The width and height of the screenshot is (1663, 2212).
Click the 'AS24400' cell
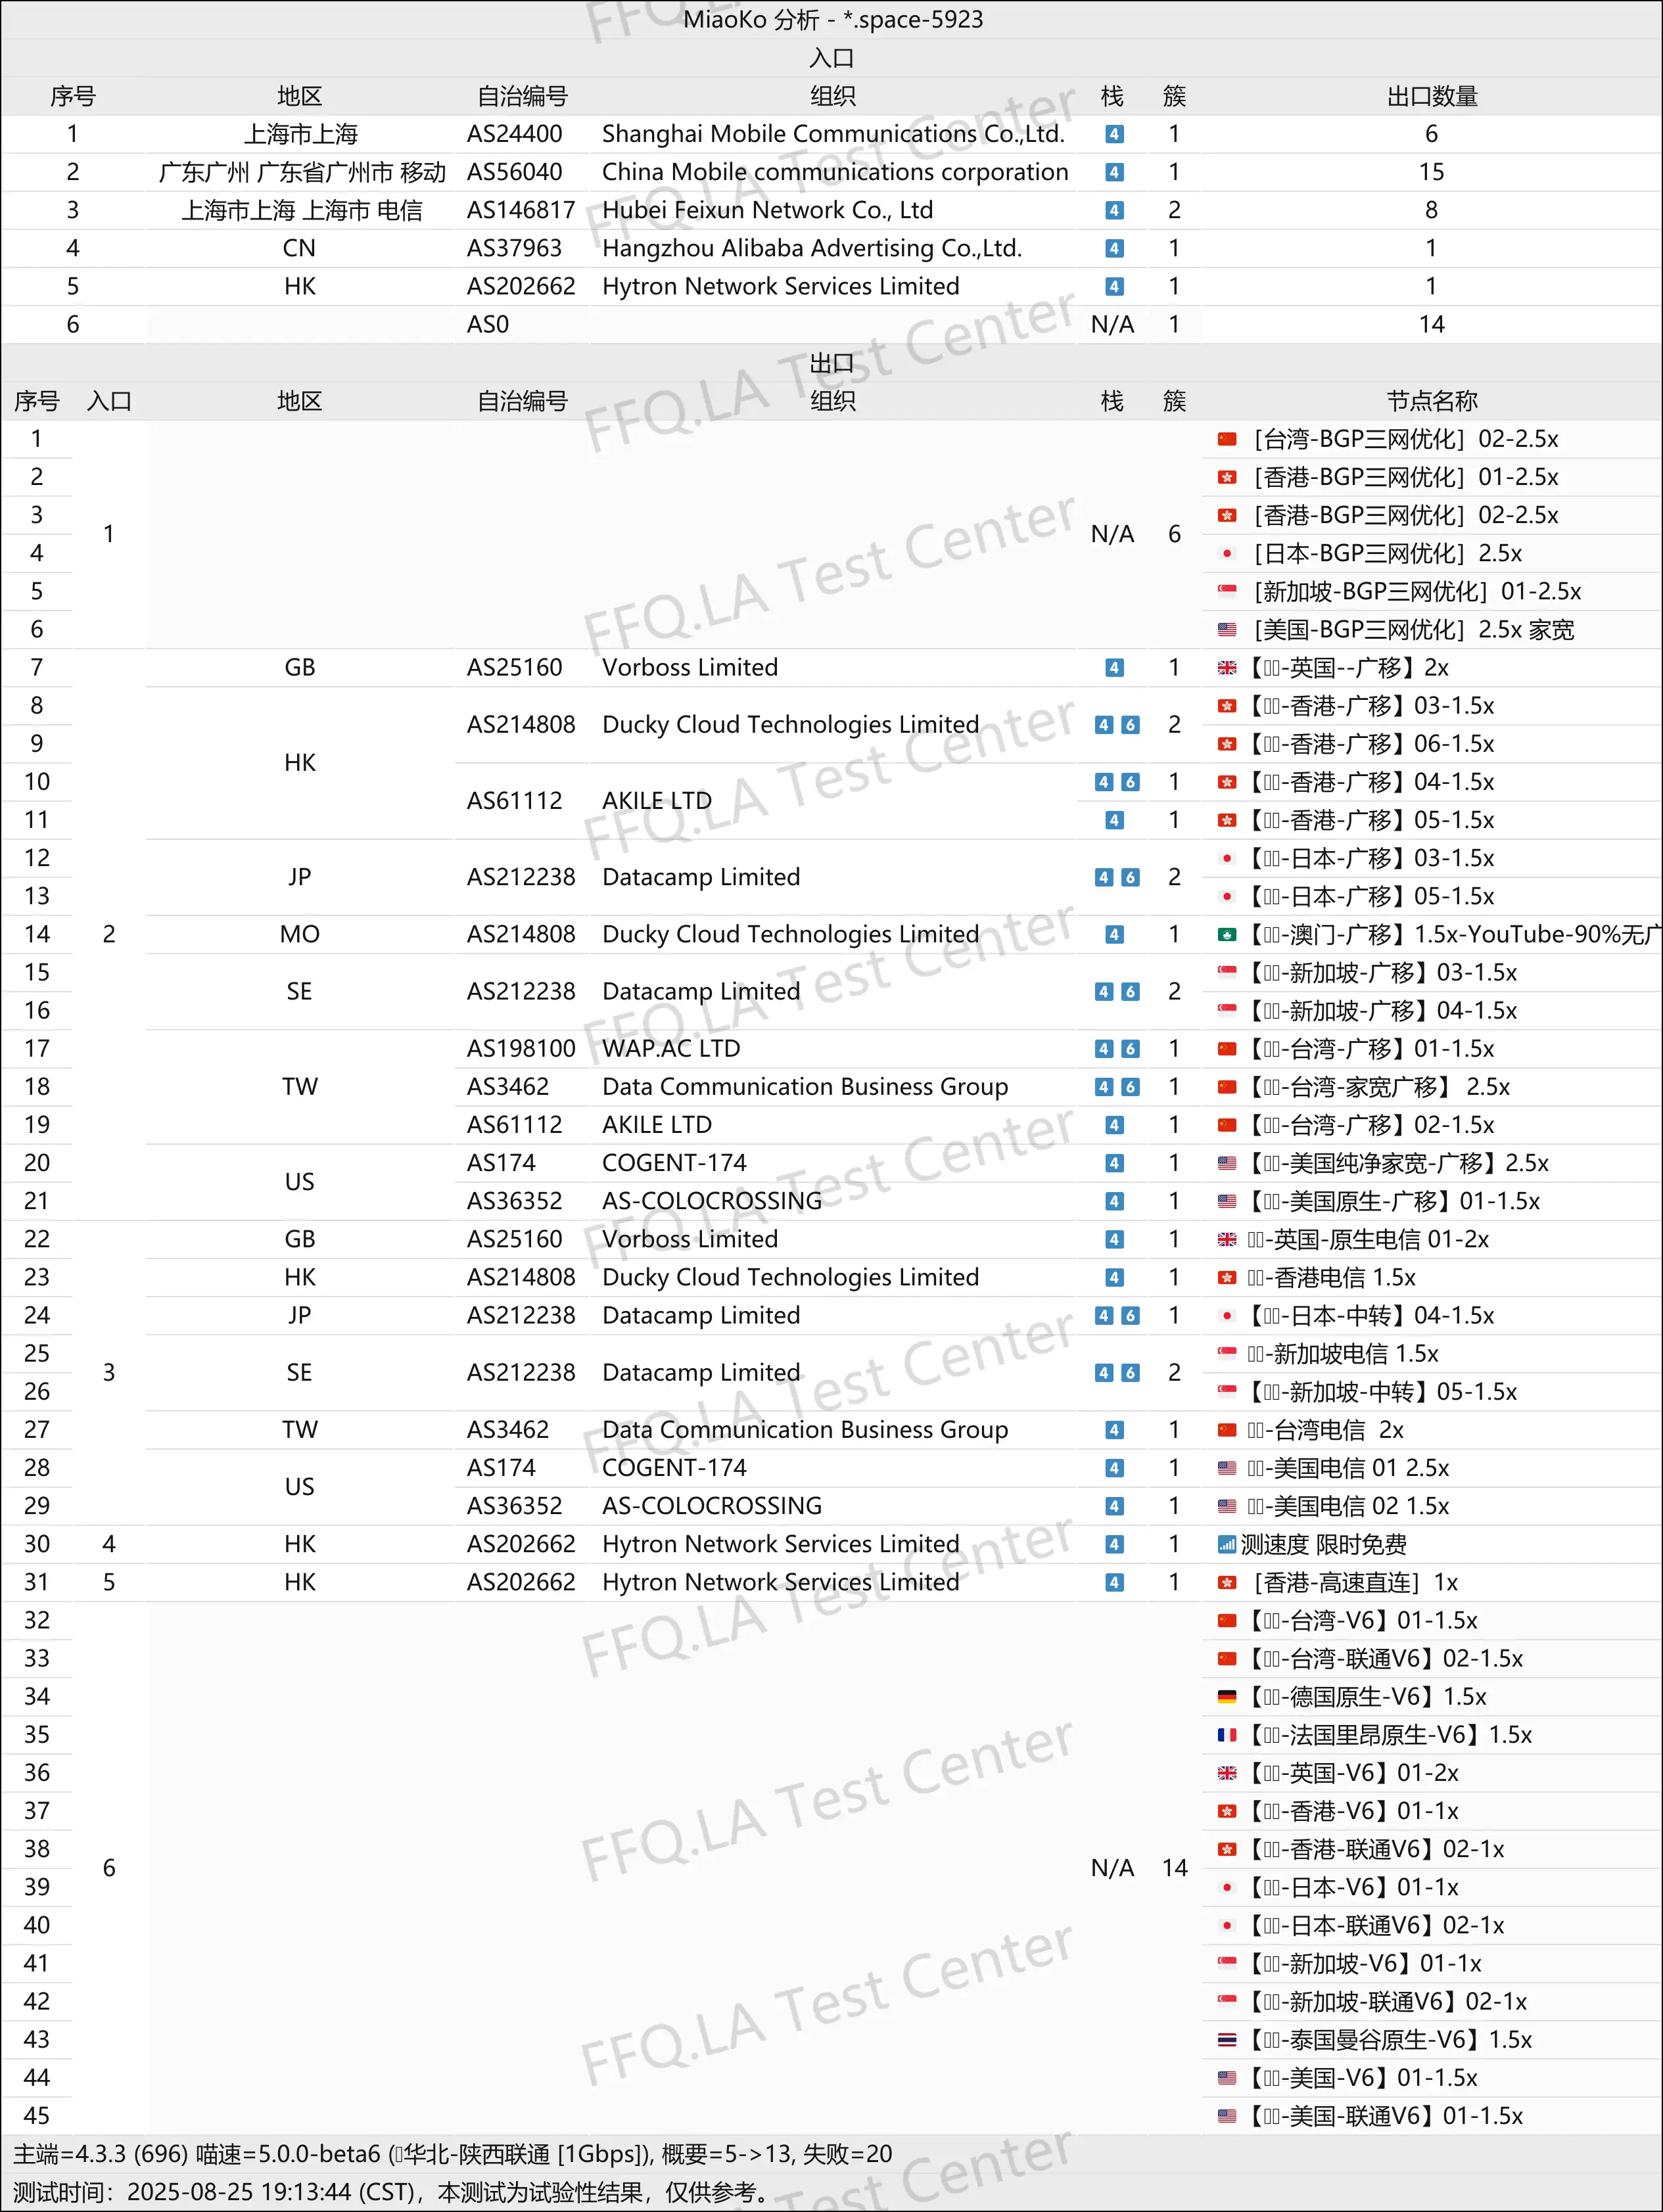click(x=515, y=134)
